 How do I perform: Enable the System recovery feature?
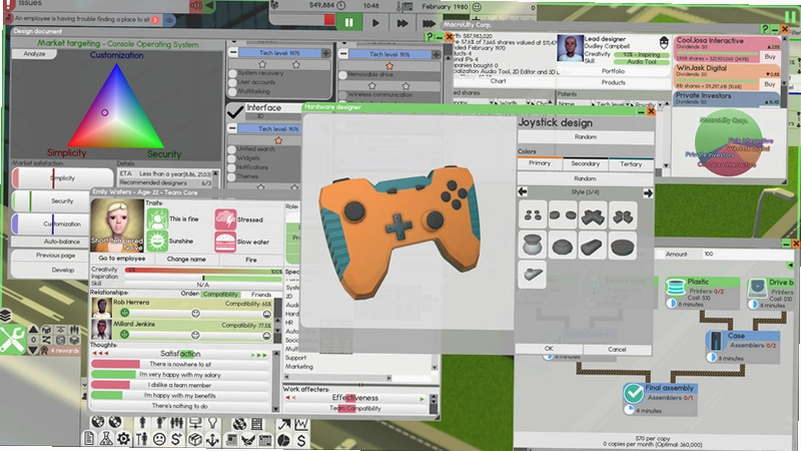click(233, 74)
